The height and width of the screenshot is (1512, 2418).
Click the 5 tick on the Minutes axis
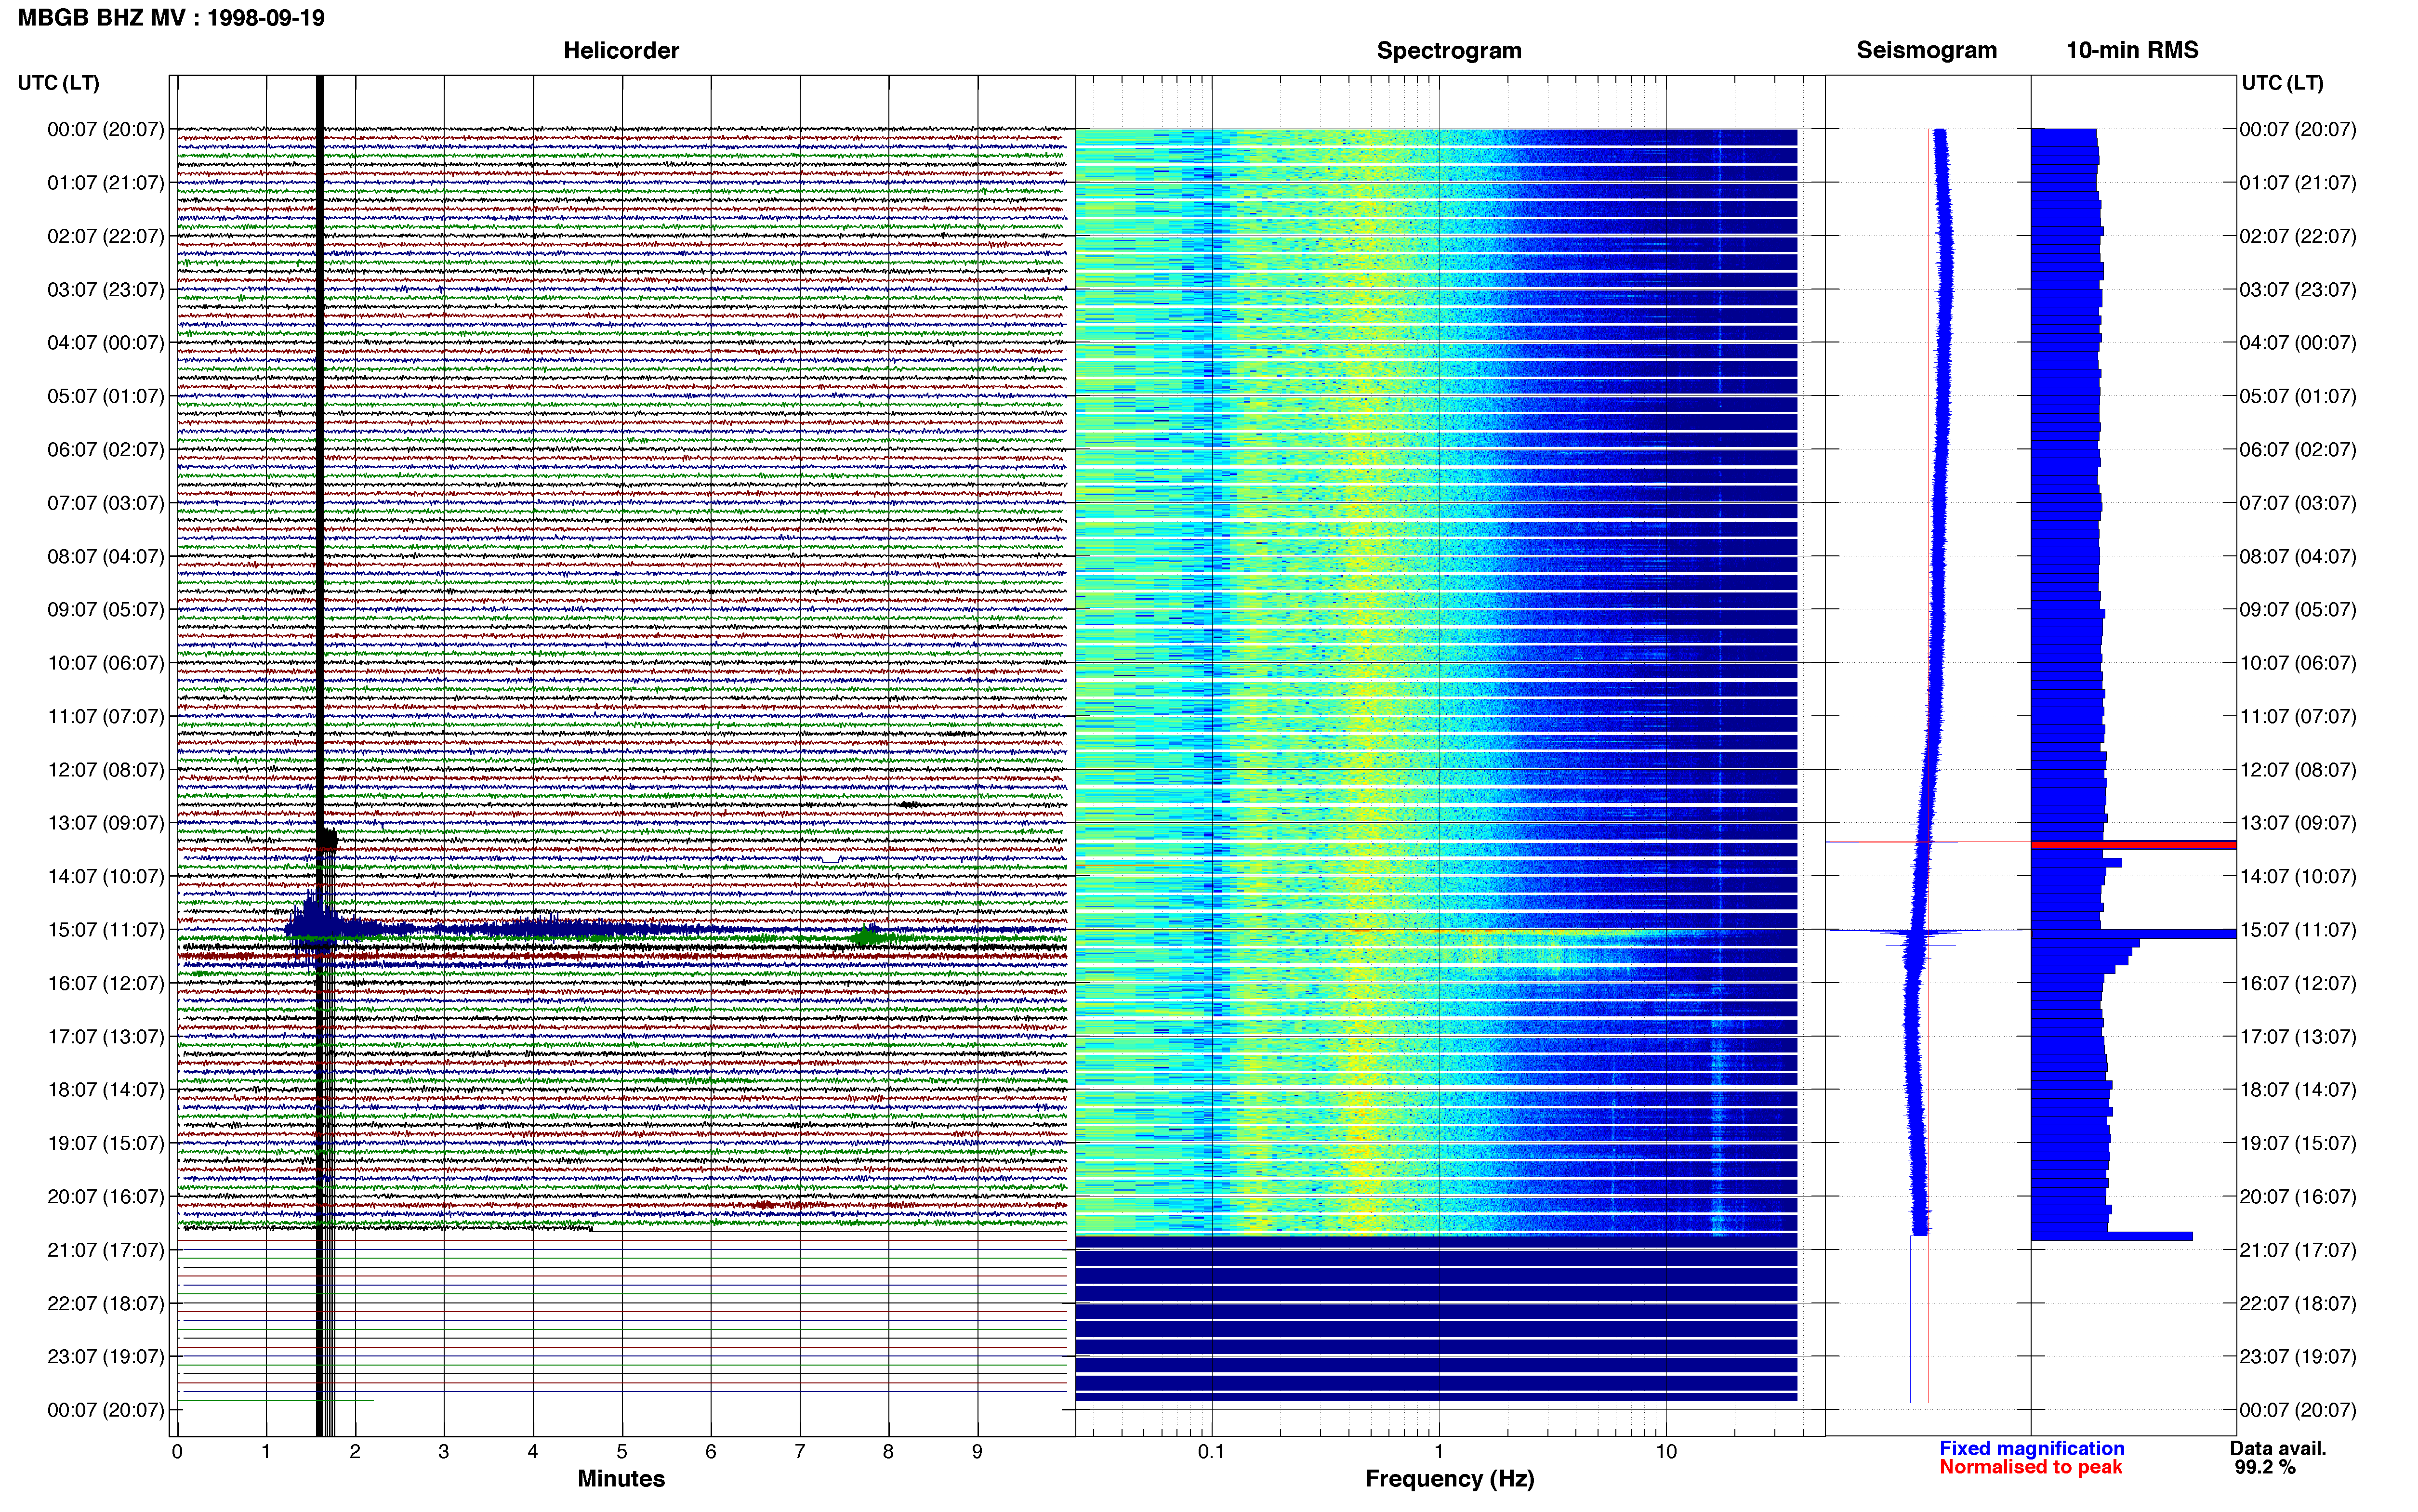pyautogui.click(x=622, y=1452)
